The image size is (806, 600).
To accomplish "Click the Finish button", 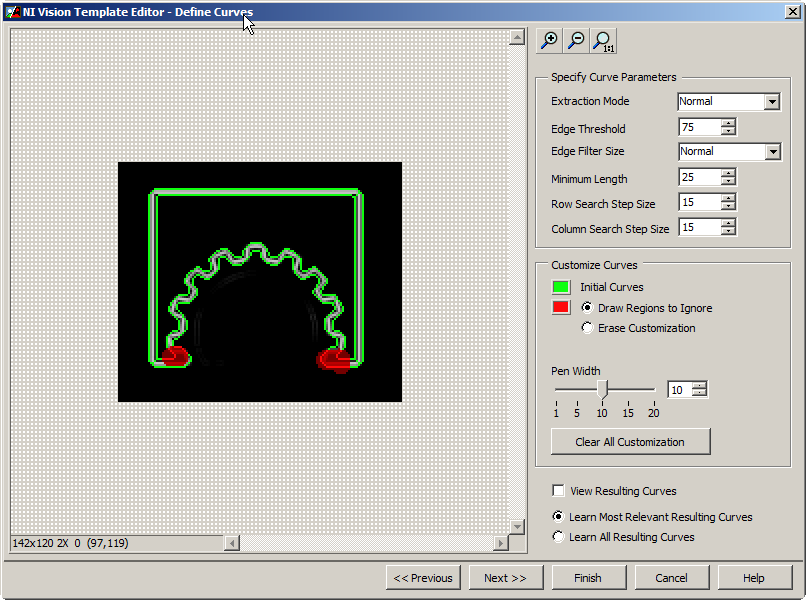I will coord(589,577).
